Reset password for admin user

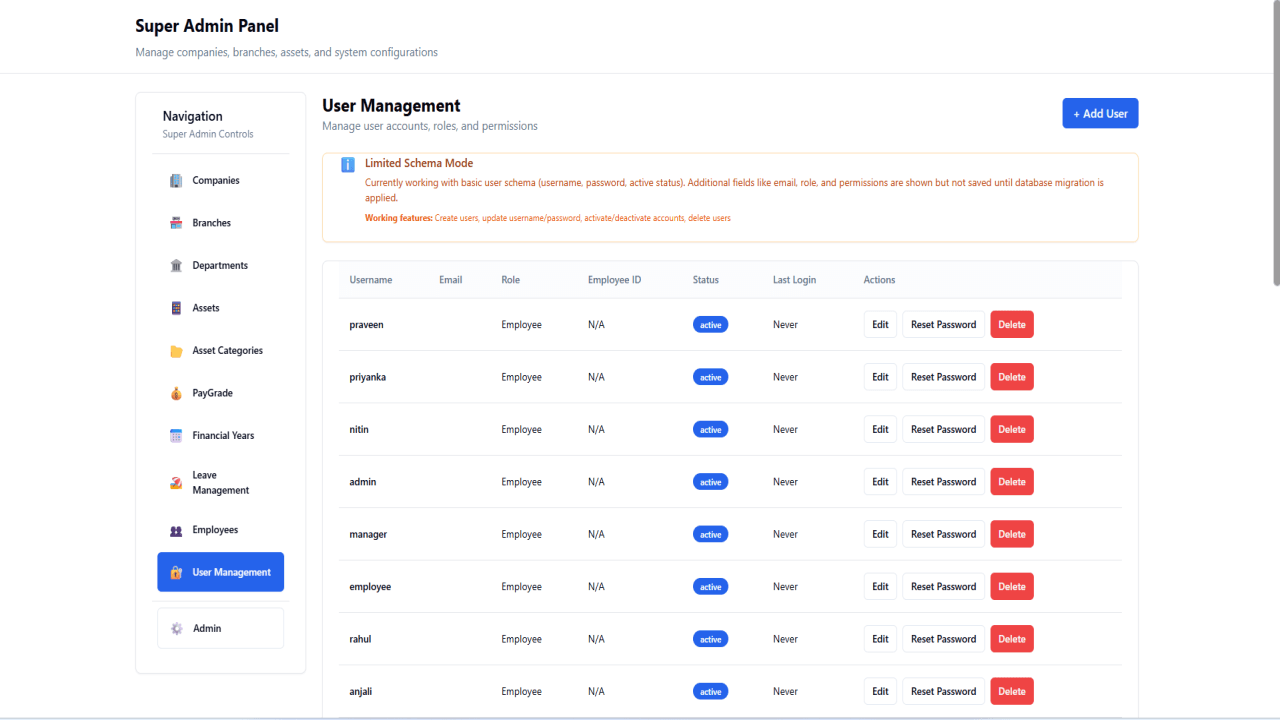point(943,482)
